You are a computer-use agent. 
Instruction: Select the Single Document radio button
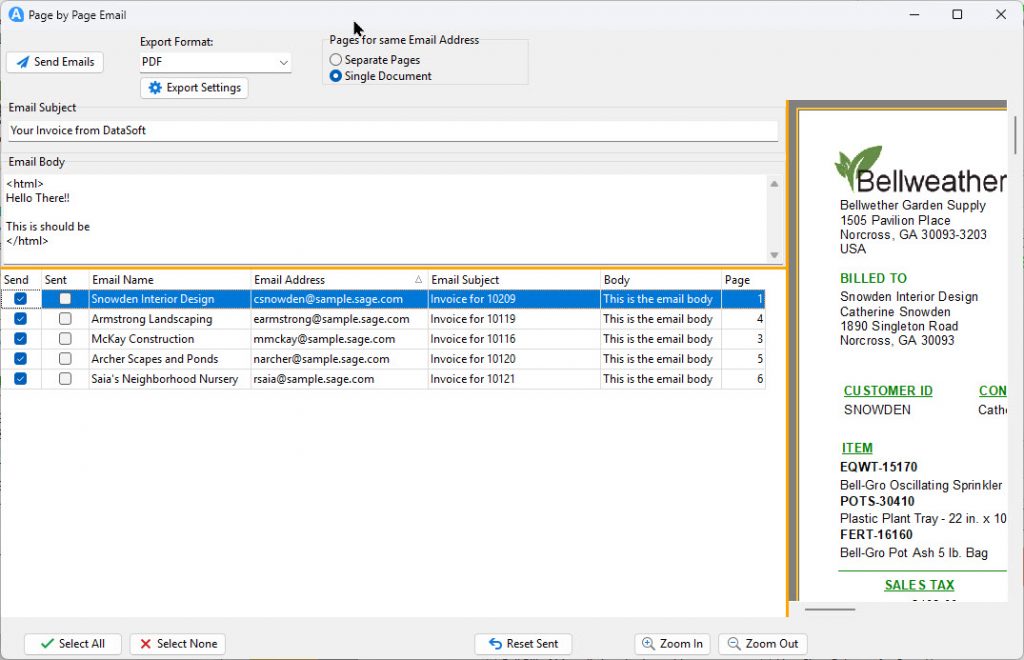pos(336,75)
